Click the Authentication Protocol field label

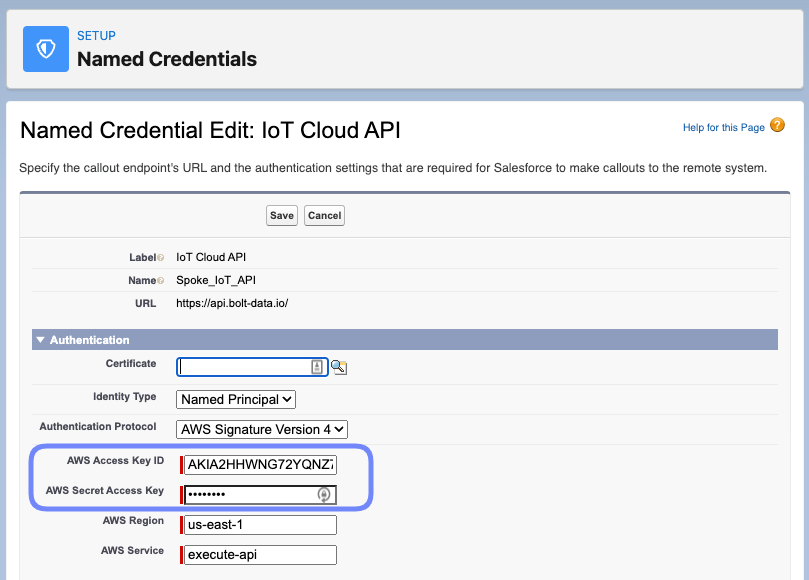98,426
